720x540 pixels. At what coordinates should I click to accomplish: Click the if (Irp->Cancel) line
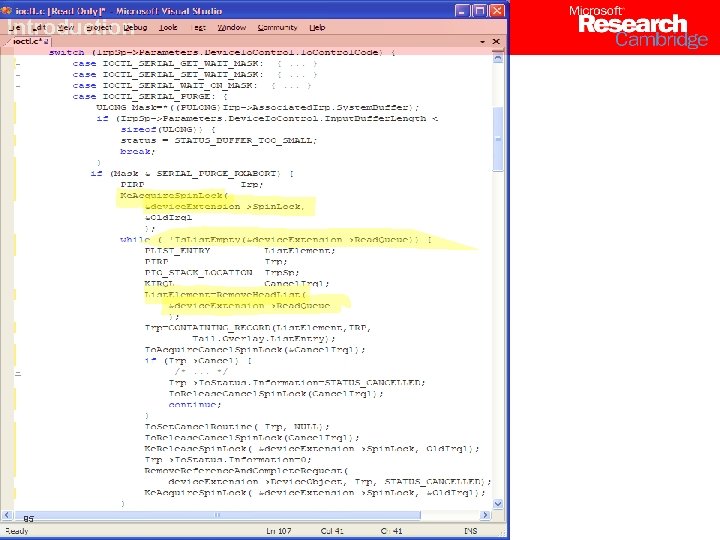(198, 361)
